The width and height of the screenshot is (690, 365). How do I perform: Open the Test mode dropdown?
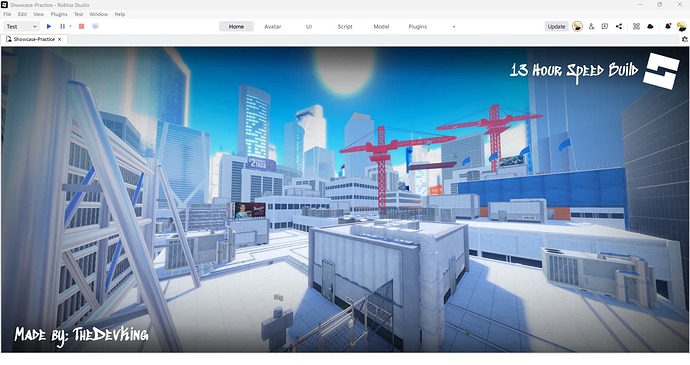tap(22, 26)
